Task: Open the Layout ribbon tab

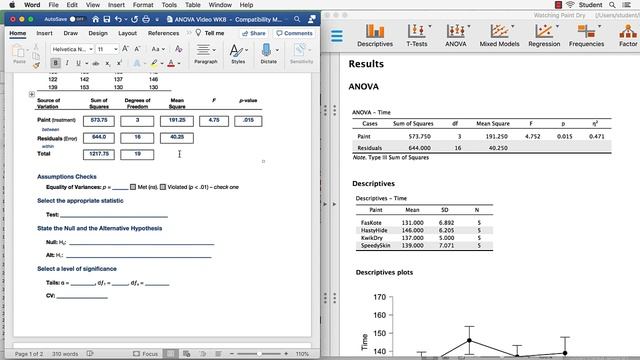Action: [x=127, y=33]
